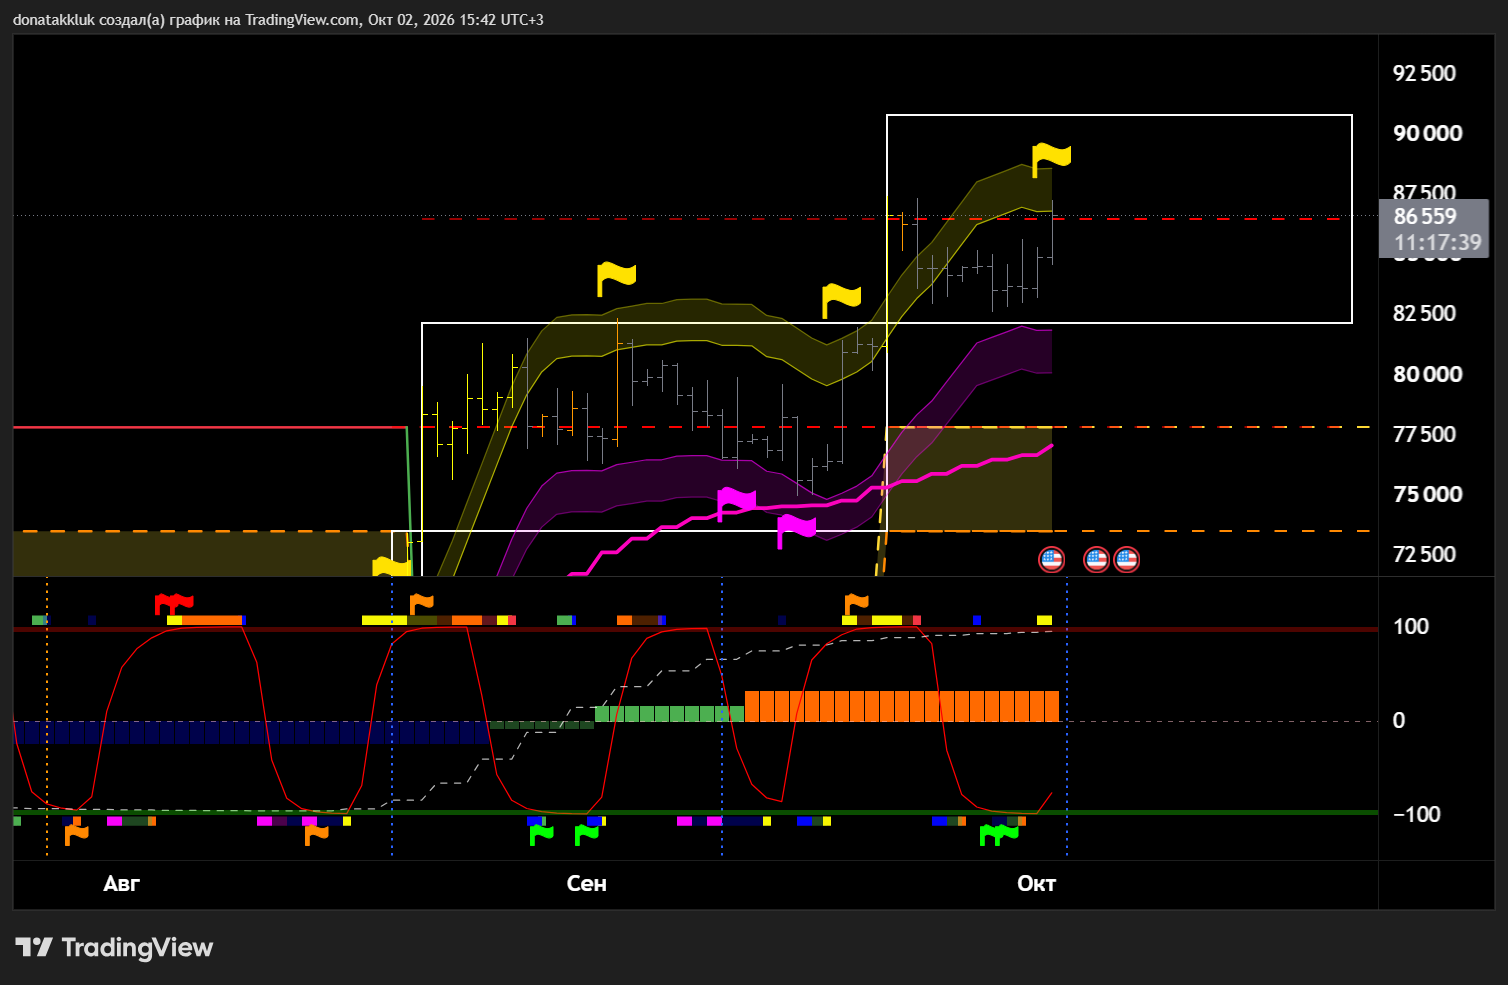Open the TradingView logo link
Viewport: 1508px width, 985px height.
coord(114,947)
